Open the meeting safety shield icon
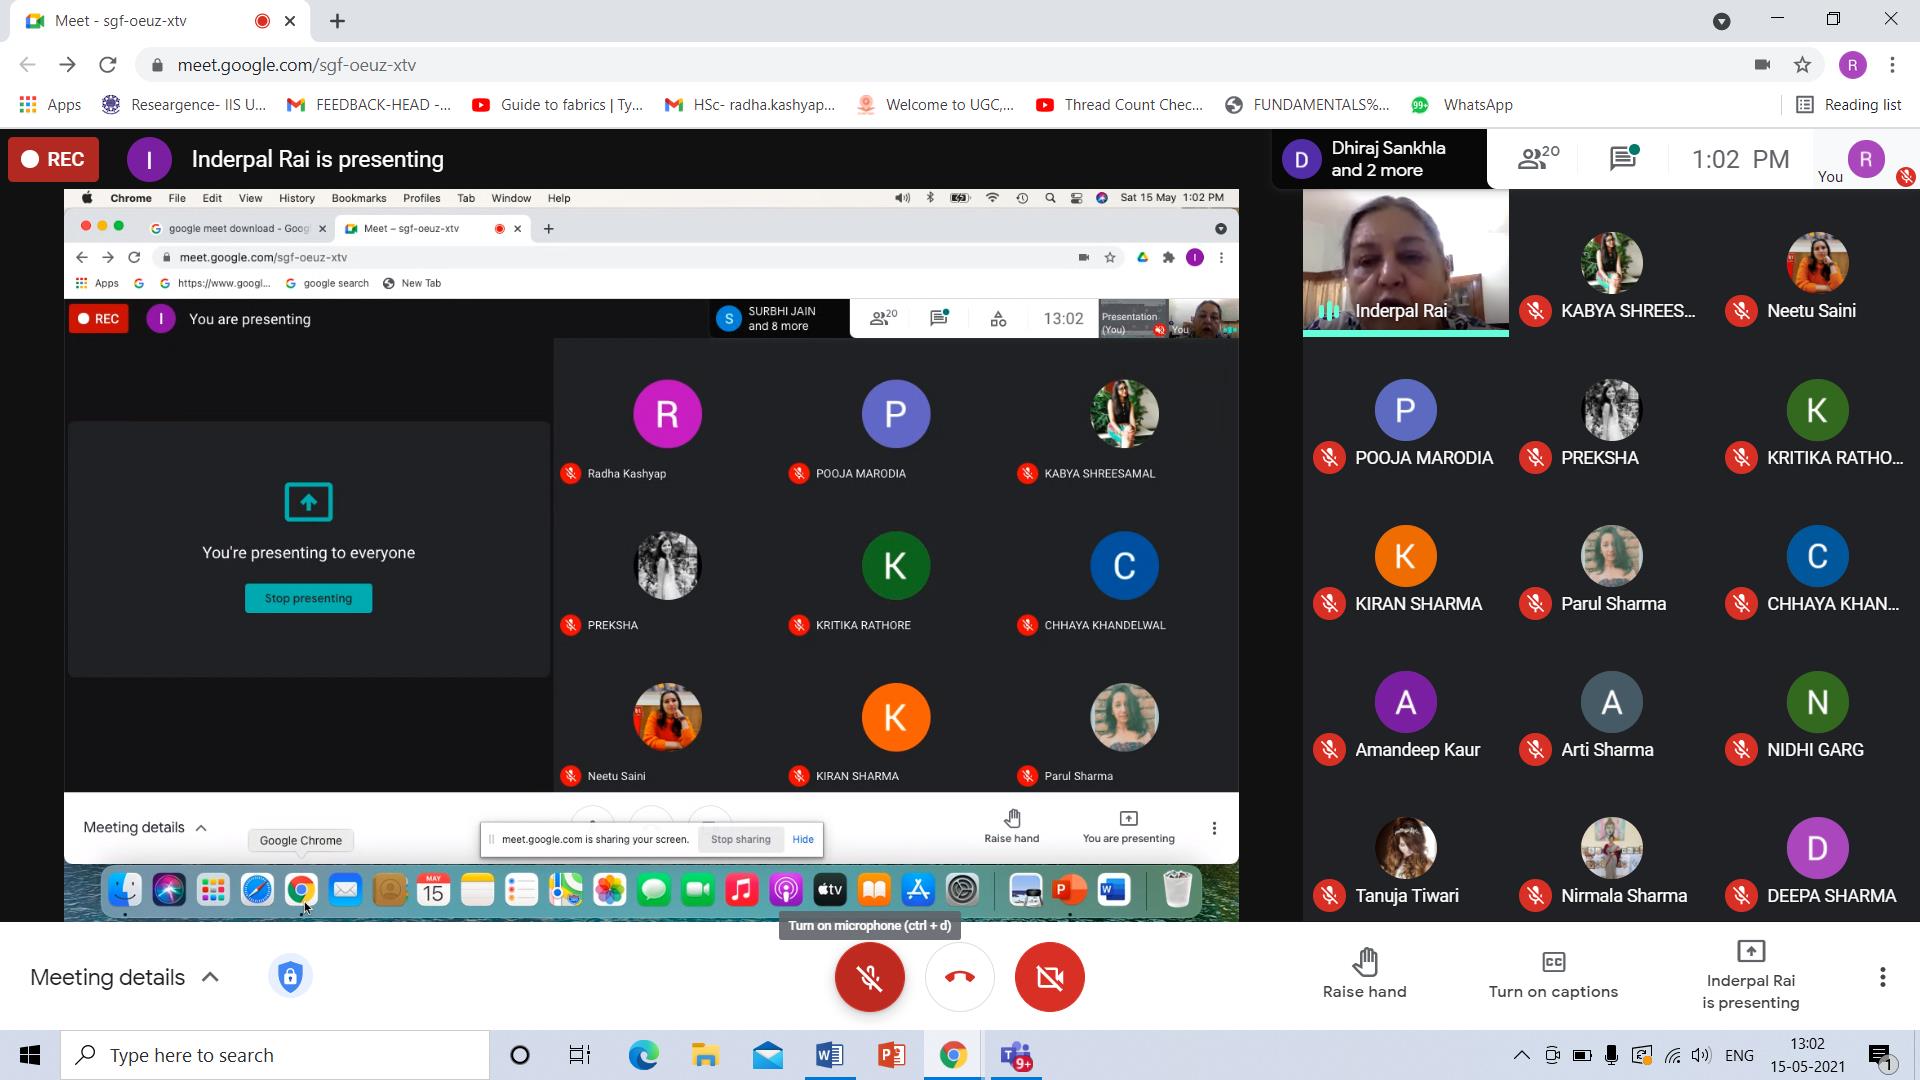The width and height of the screenshot is (1920, 1080). [x=290, y=977]
